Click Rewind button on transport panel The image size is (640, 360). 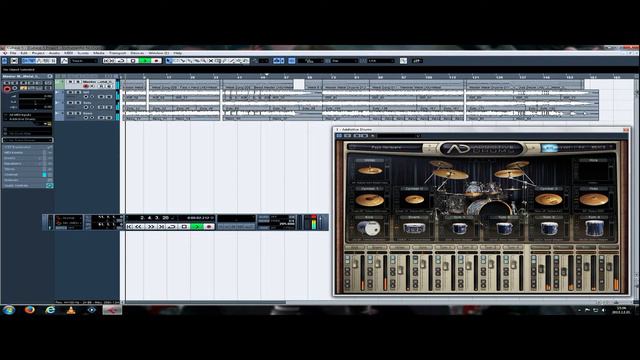coord(139,226)
